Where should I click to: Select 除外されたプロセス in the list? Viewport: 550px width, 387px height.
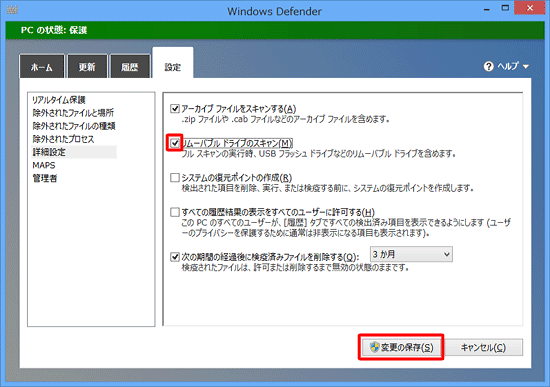pyautogui.click(x=63, y=139)
